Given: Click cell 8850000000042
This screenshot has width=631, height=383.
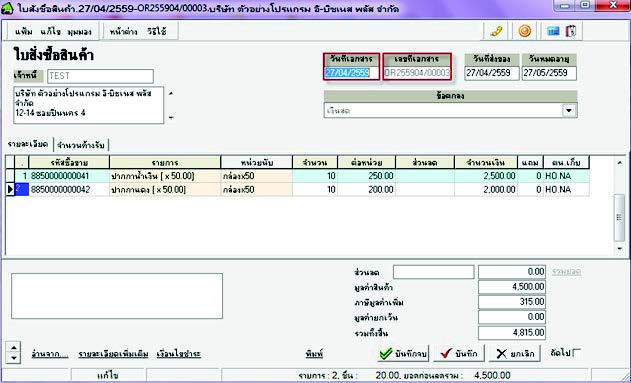Looking at the screenshot, I should click(x=69, y=189).
